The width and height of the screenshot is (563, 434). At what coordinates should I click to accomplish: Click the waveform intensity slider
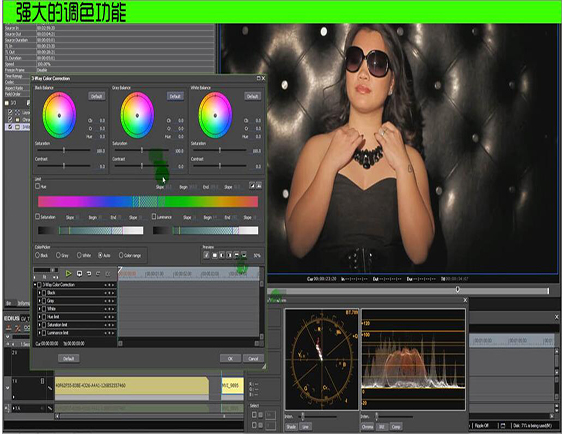click(x=376, y=416)
